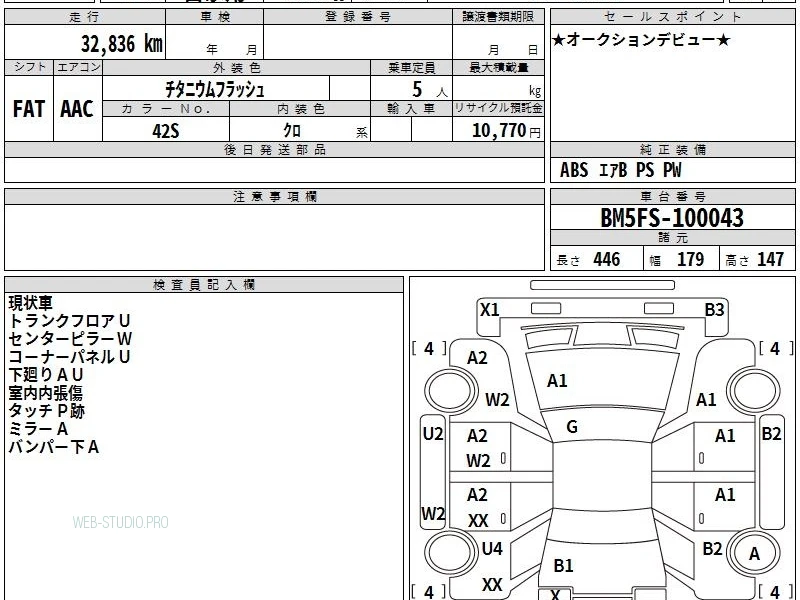800x600 pixels.
Task: Select the interior color クロ
Action: click(x=292, y=130)
